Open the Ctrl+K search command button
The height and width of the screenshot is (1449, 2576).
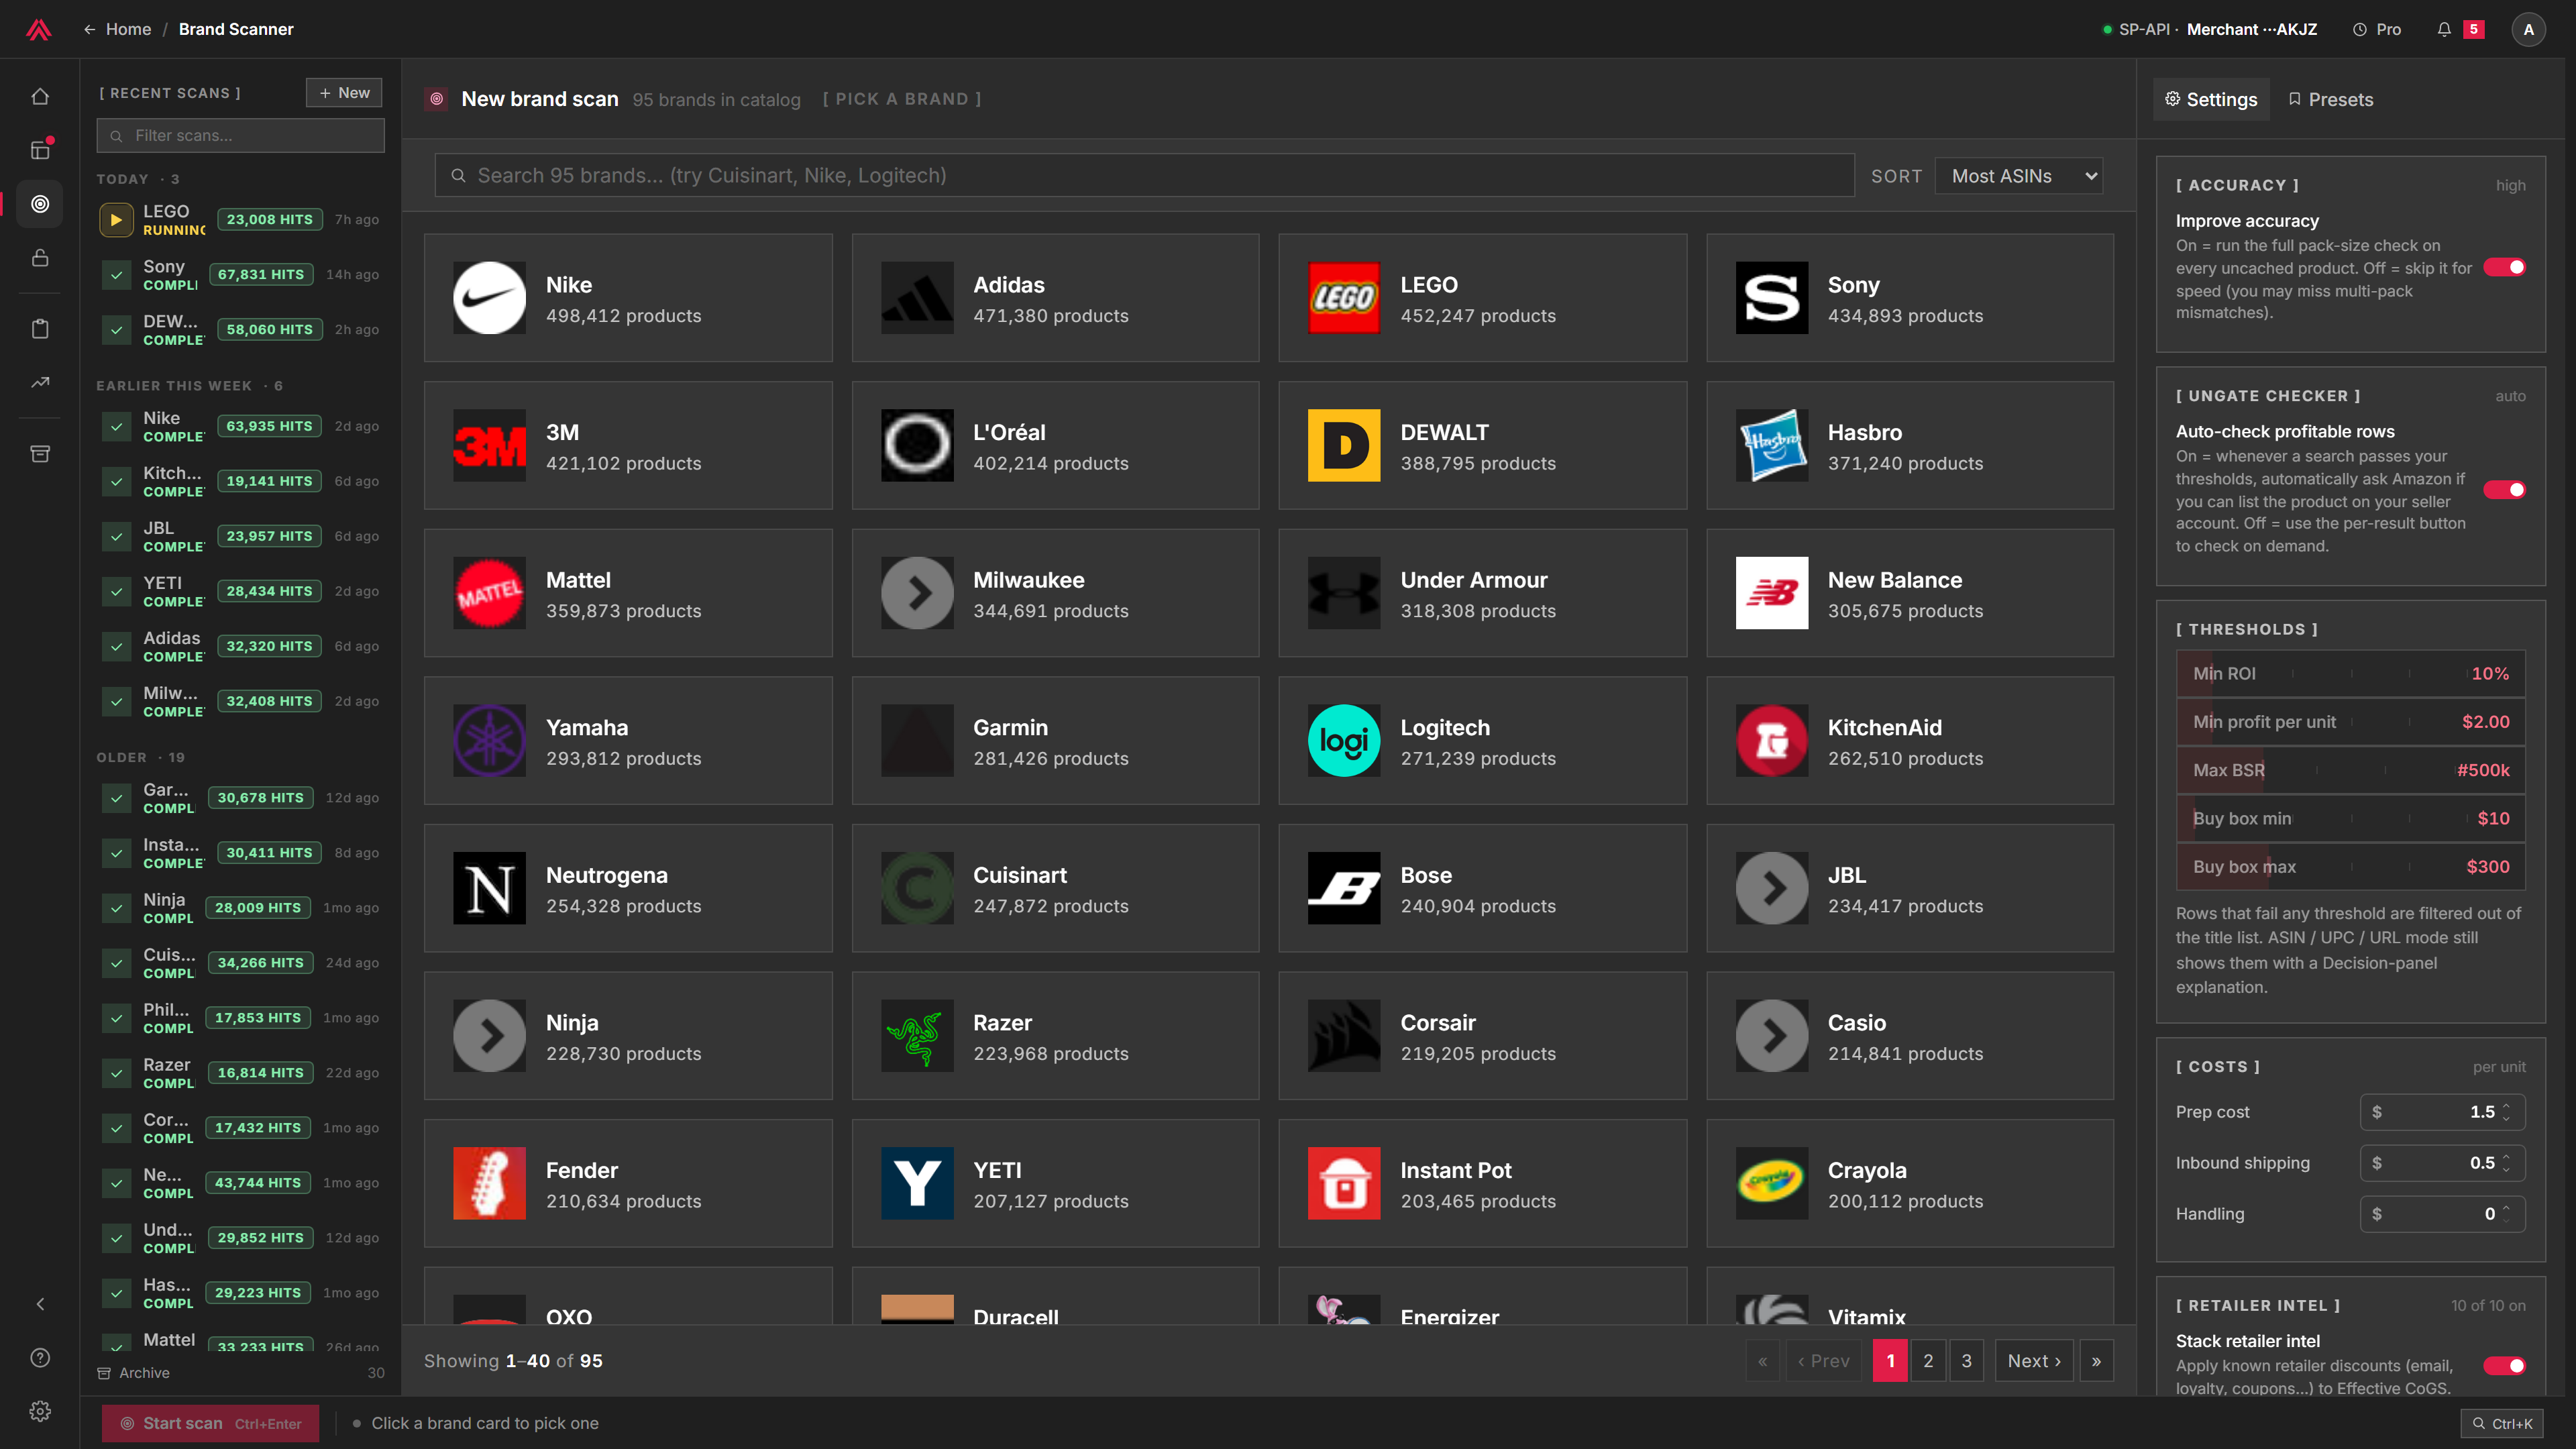point(2502,1423)
